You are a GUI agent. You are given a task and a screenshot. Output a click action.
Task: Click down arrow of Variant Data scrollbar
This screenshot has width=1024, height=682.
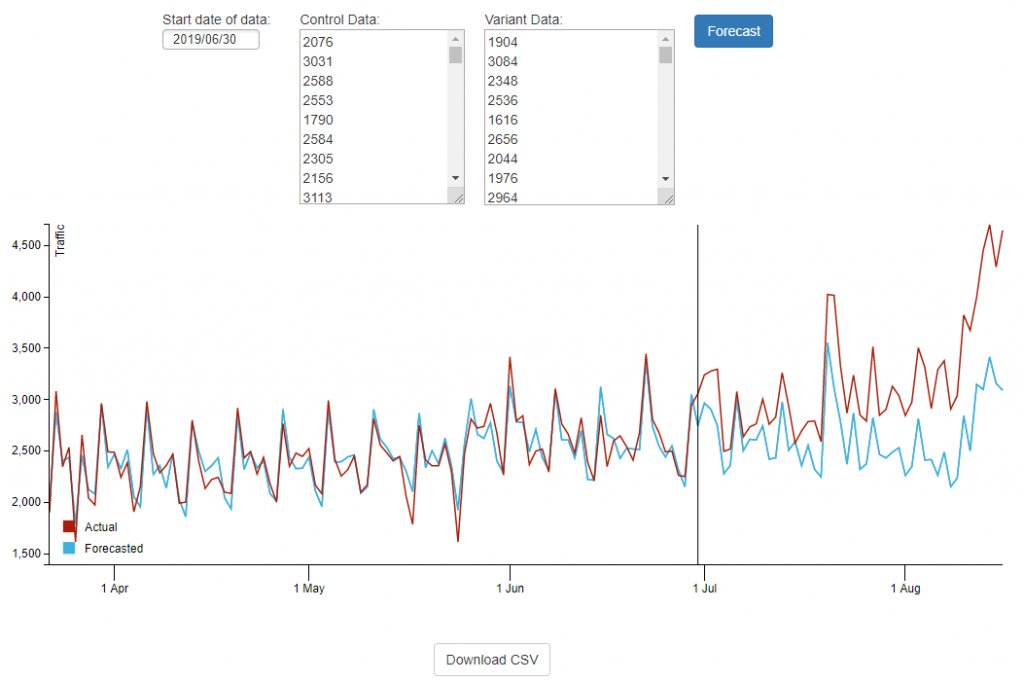coord(665,178)
